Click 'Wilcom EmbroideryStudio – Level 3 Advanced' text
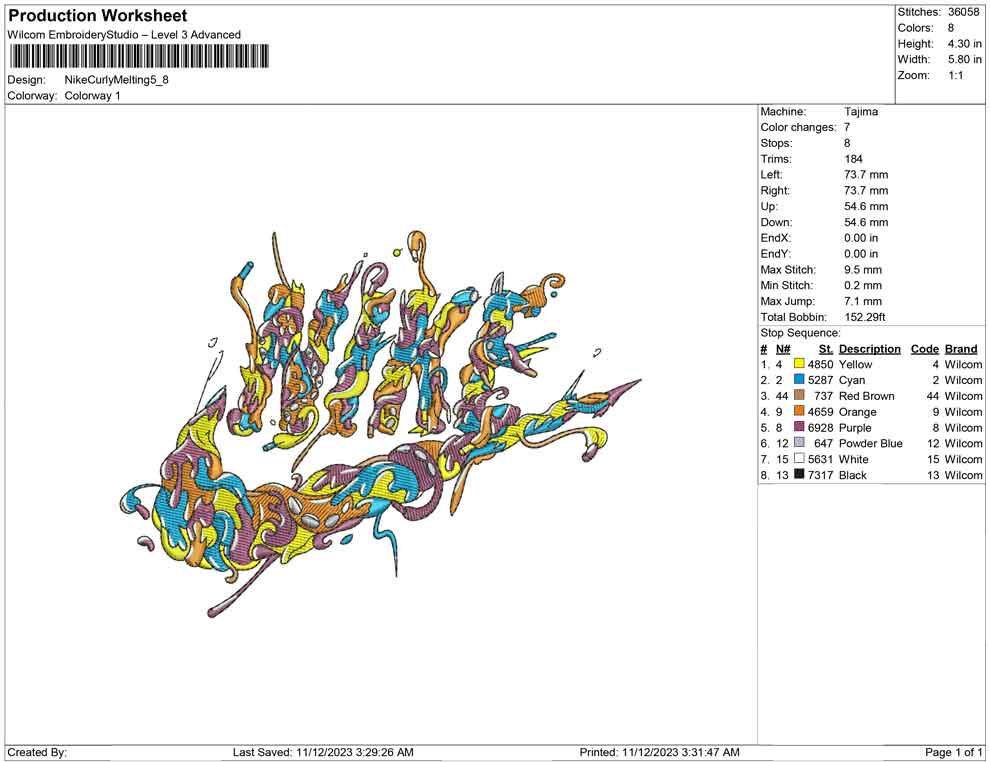Image resolution: width=990 pixels, height=762 pixels. tap(124, 35)
